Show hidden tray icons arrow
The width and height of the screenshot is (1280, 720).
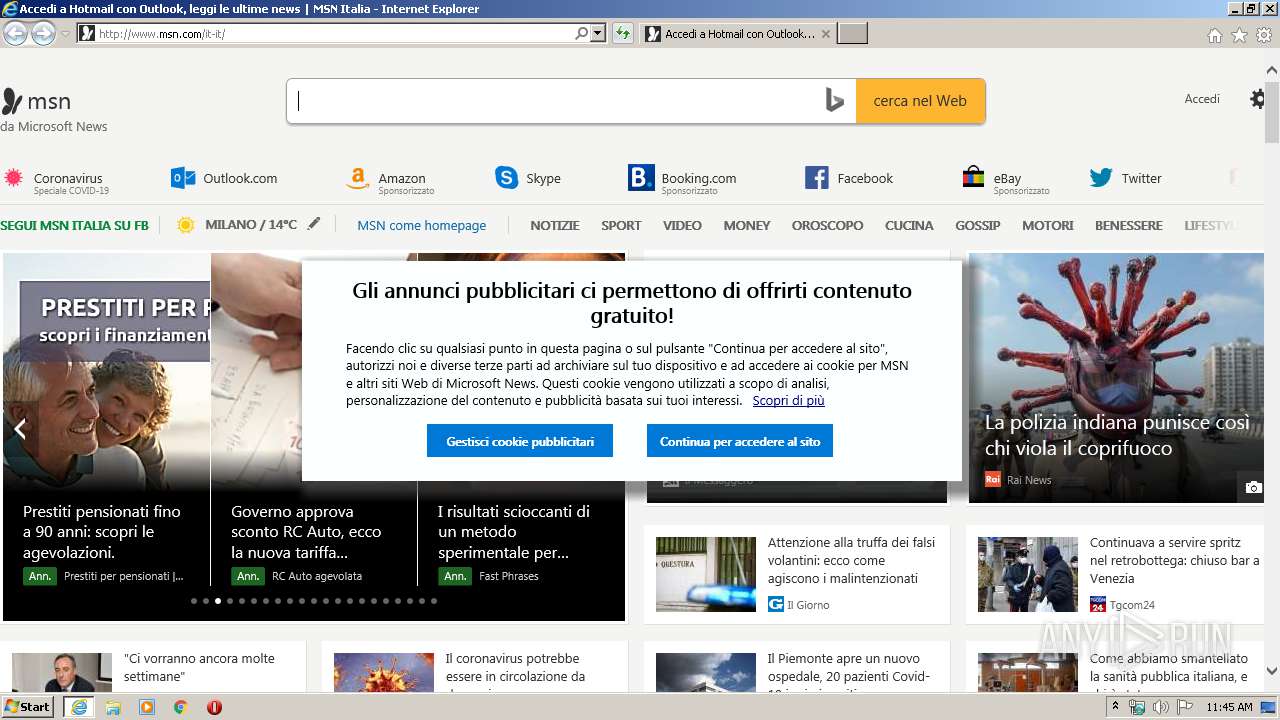1116,707
